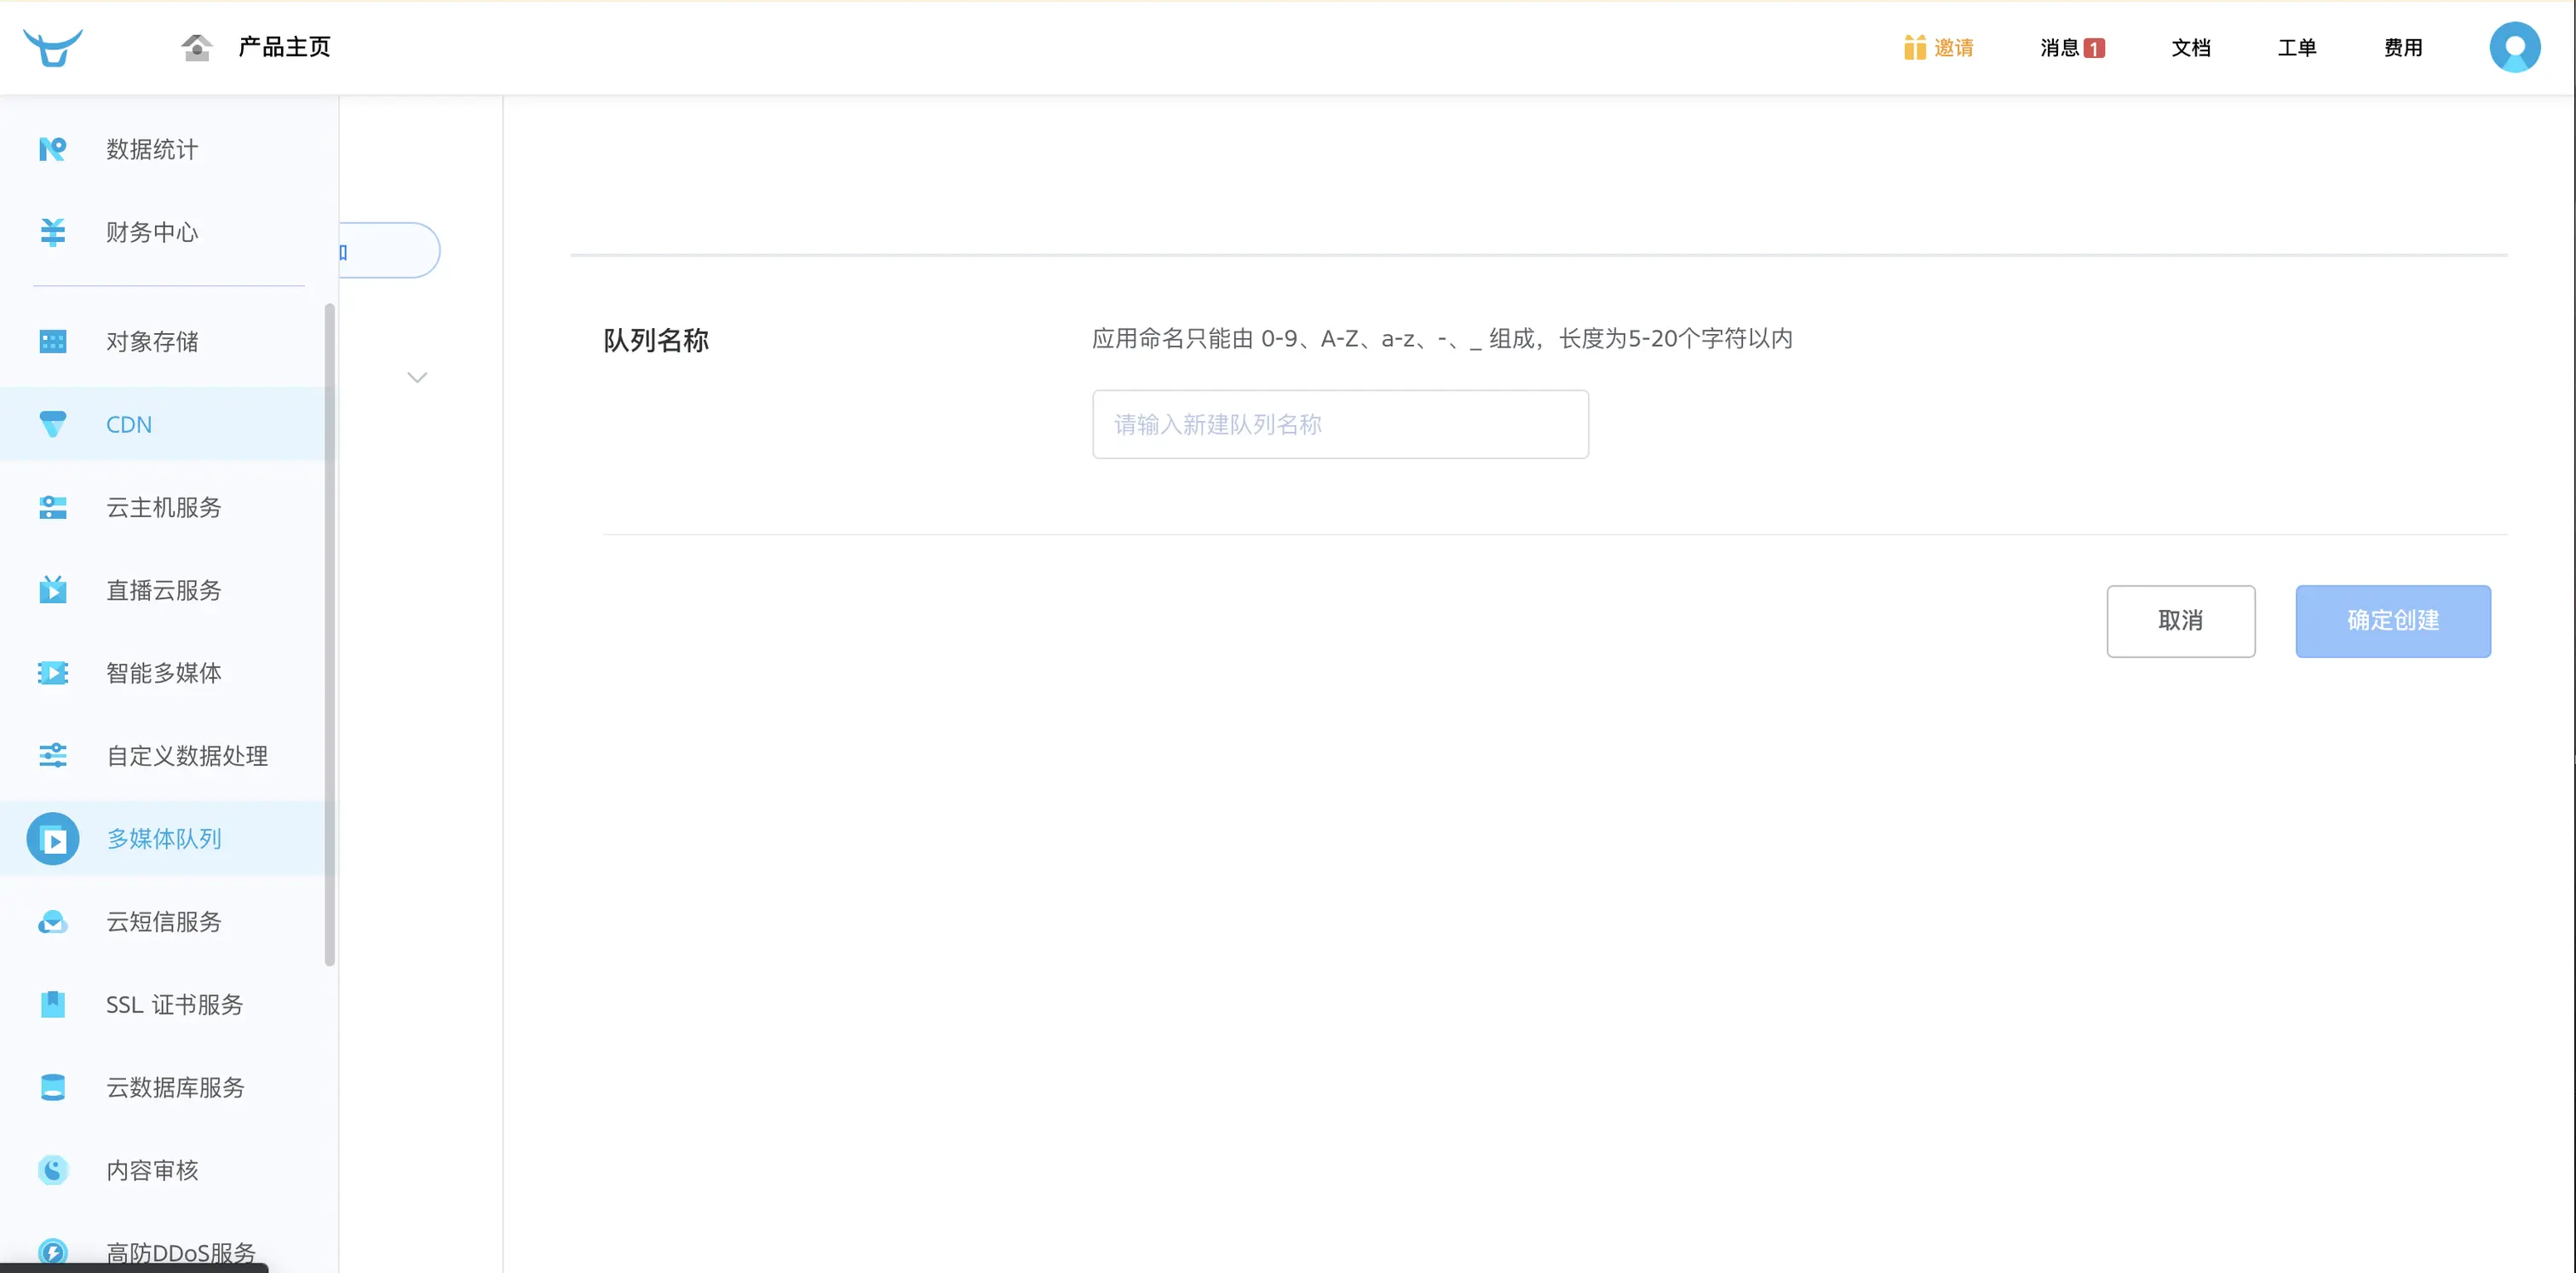The image size is (2576, 1273).
Task: Open the 消息 notifications menu
Action: (x=2072, y=48)
